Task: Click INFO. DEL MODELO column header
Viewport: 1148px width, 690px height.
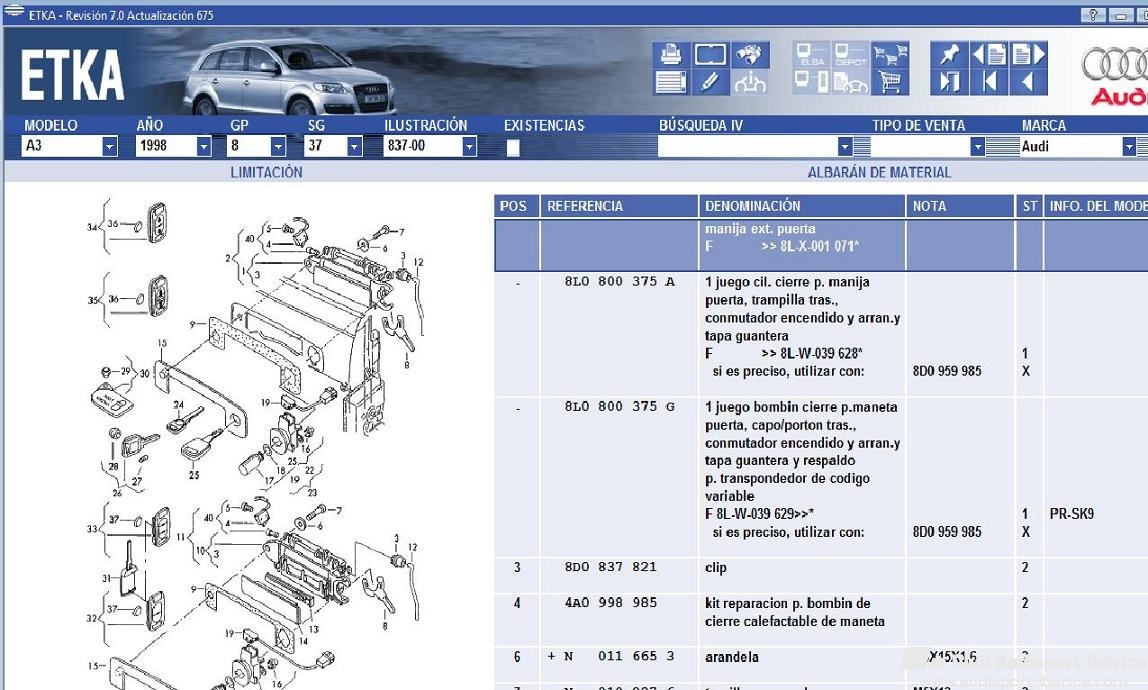Action: point(1096,206)
